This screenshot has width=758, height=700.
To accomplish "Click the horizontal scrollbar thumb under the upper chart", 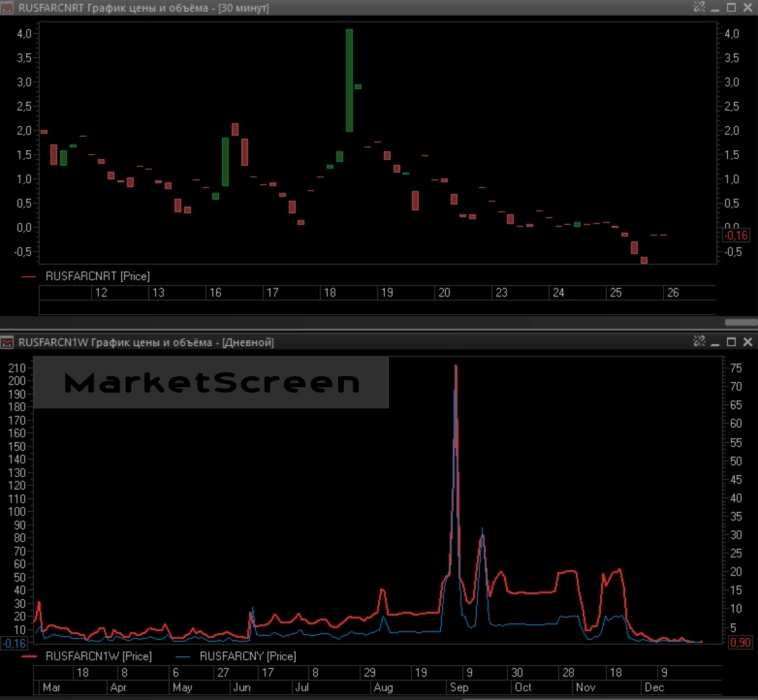I will point(741,322).
